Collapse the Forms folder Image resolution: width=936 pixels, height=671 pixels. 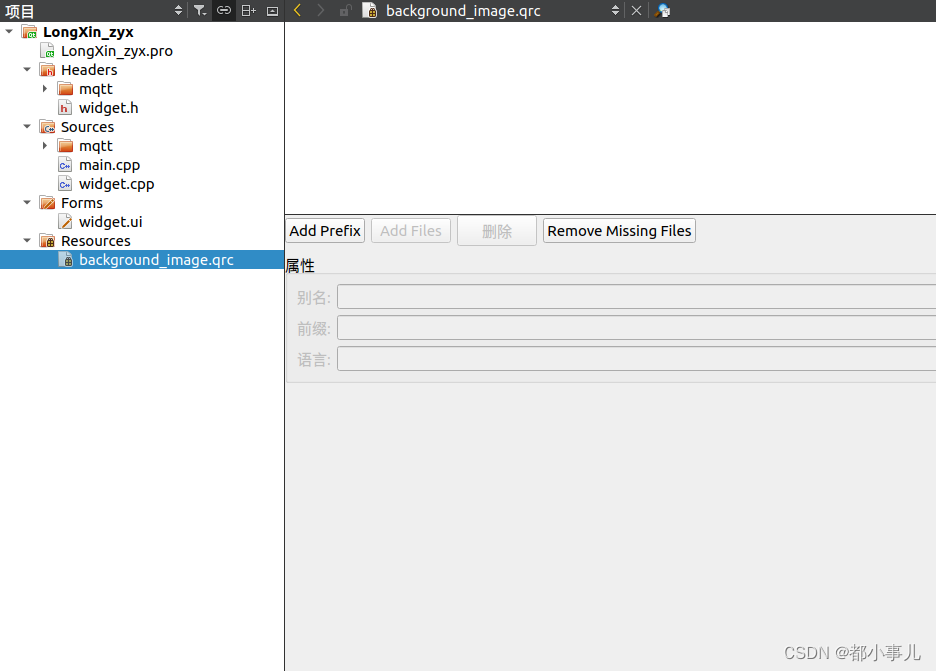coord(27,202)
